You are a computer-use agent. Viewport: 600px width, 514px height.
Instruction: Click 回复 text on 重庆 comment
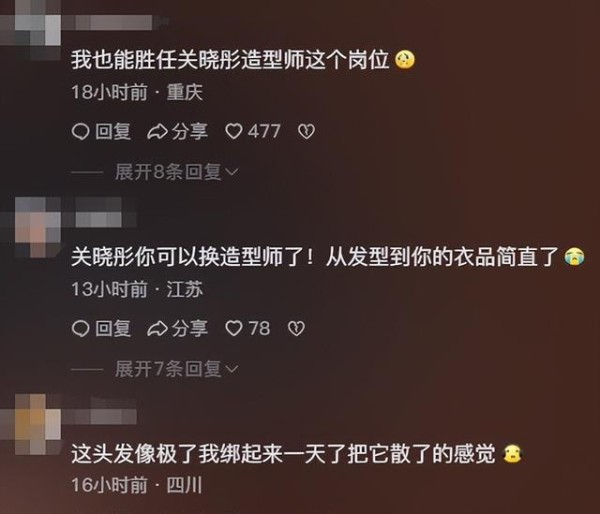pos(113,132)
